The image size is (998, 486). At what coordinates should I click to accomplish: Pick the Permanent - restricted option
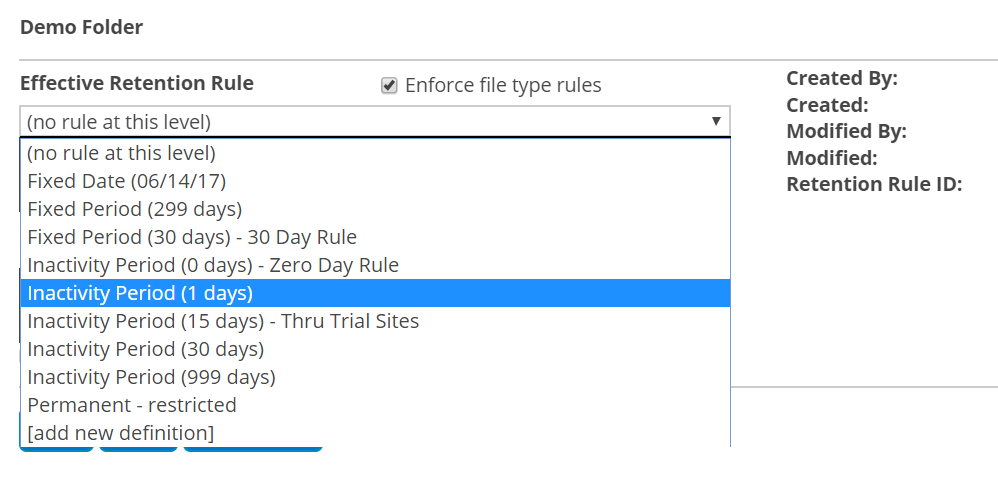click(132, 406)
